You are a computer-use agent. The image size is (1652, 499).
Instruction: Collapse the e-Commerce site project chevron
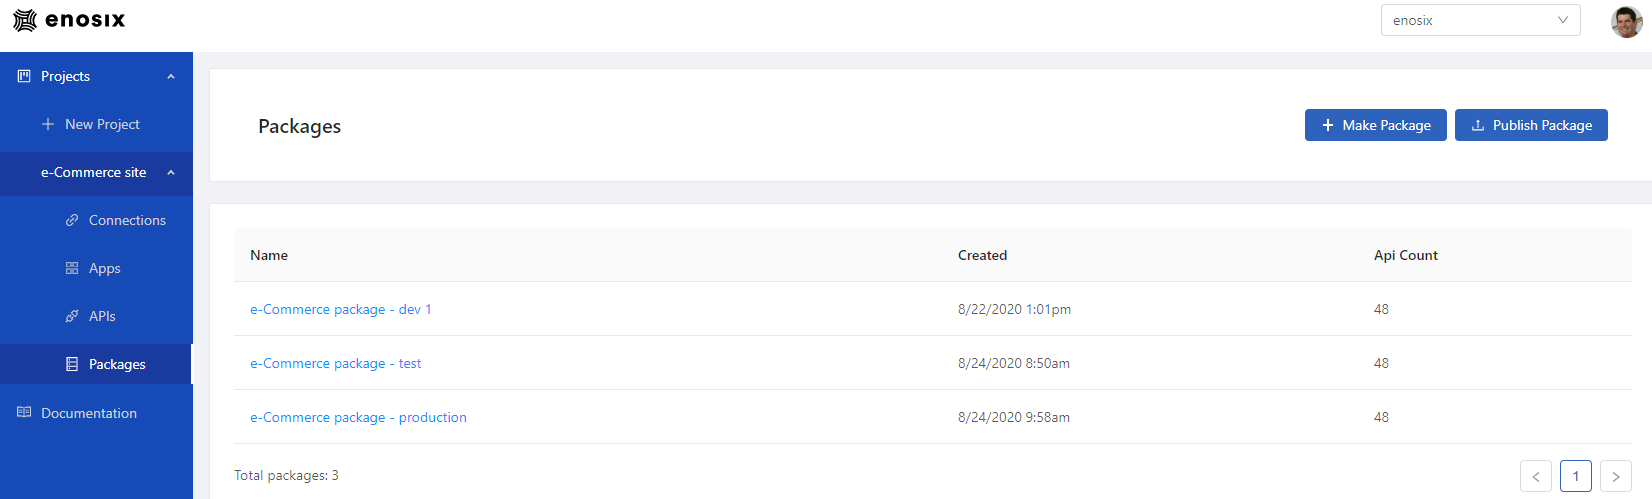pyautogui.click(x=171, y=172)
